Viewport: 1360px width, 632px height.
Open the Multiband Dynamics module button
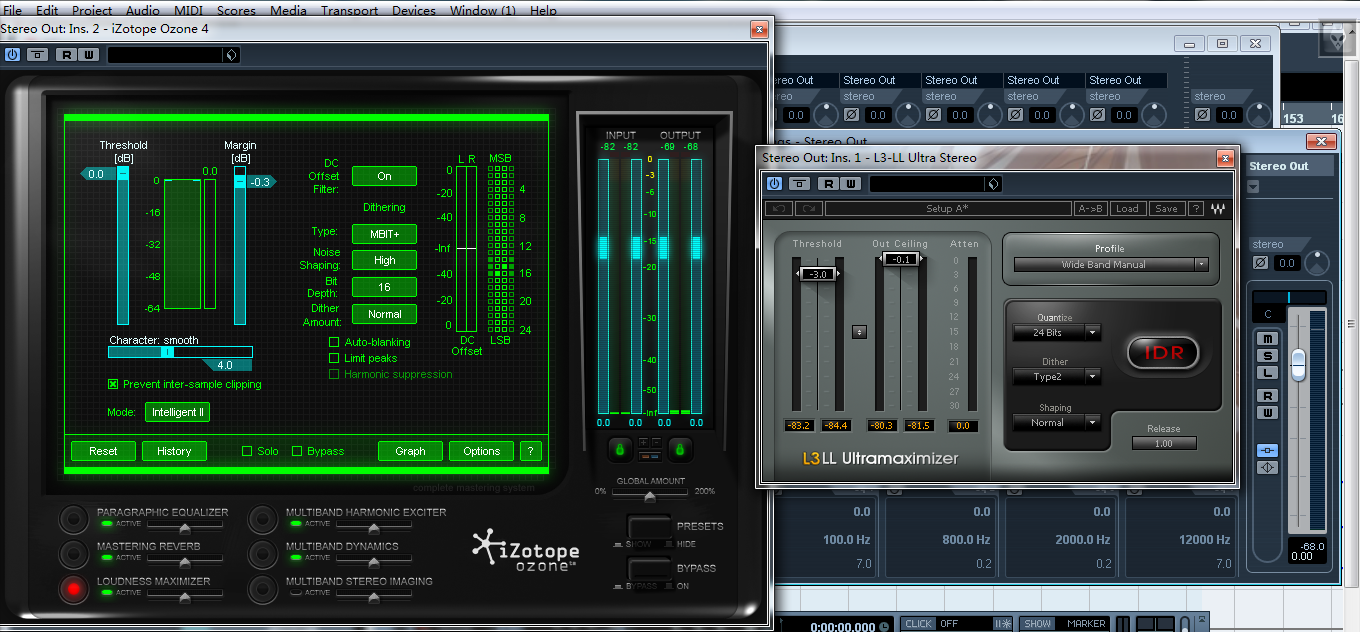263,553
